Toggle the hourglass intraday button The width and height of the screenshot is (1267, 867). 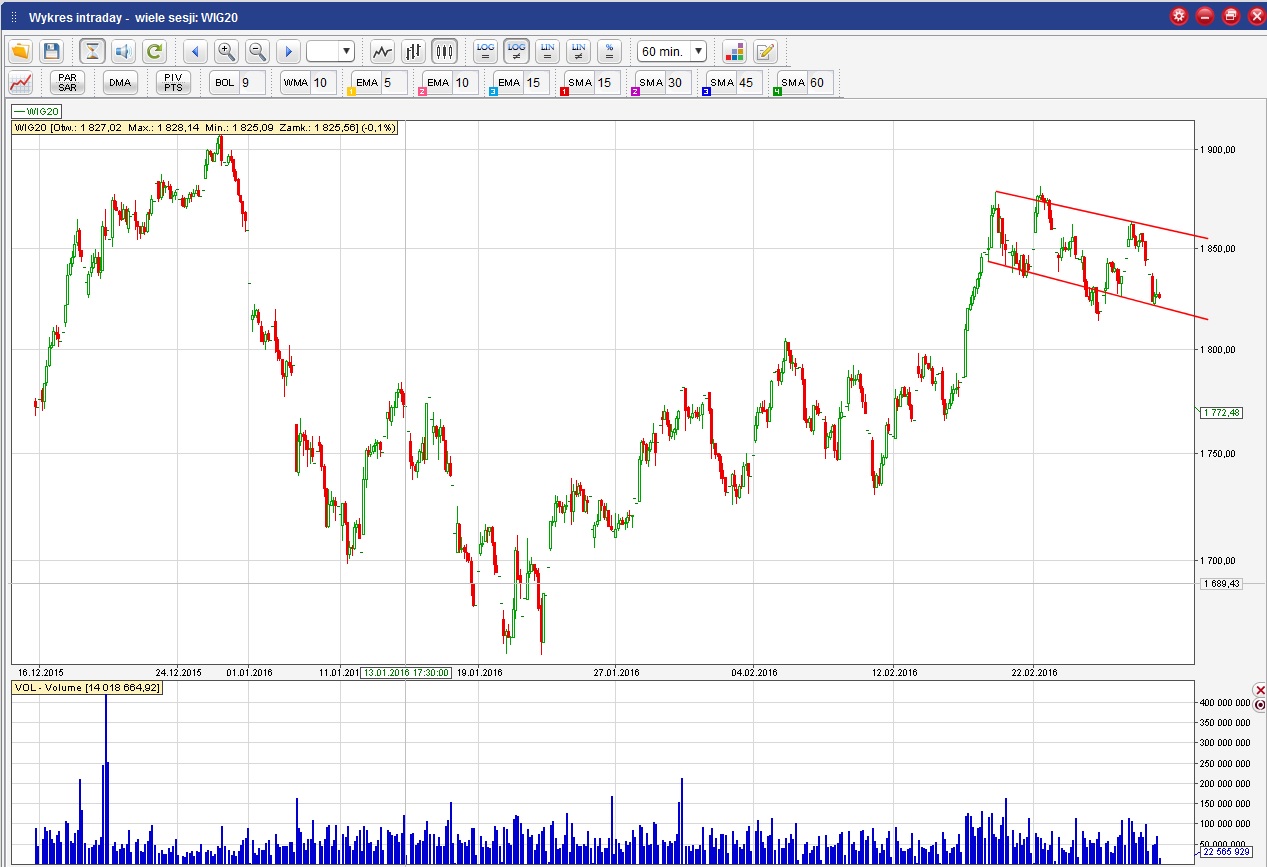(92, 51)
